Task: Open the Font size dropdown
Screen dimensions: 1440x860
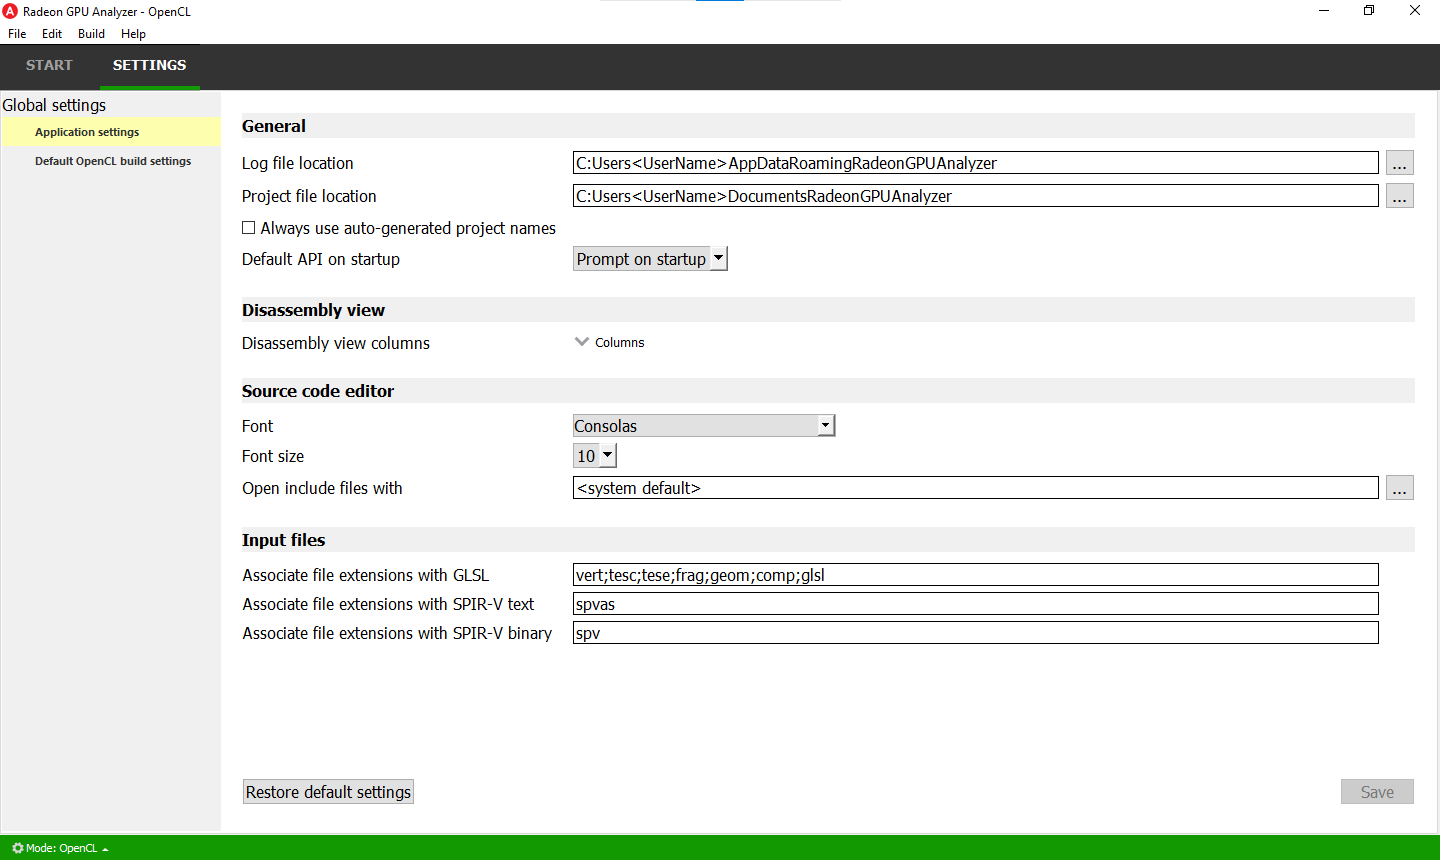Action: (x=595, y=456)
